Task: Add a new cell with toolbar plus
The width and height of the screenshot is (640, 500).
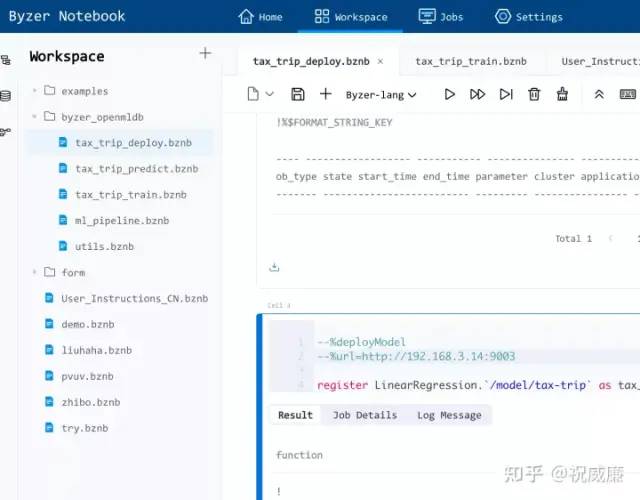Action: pyautogui.click(x=325, y=94)
